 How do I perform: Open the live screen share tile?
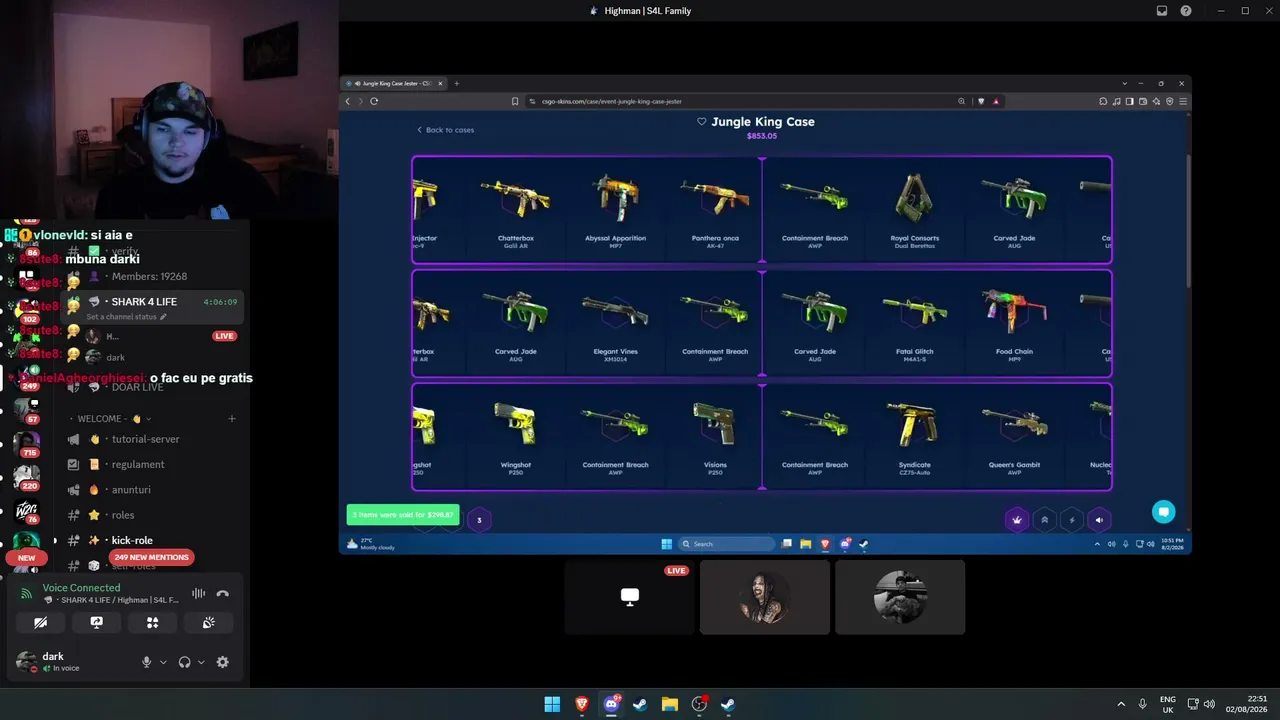point(630,597)
